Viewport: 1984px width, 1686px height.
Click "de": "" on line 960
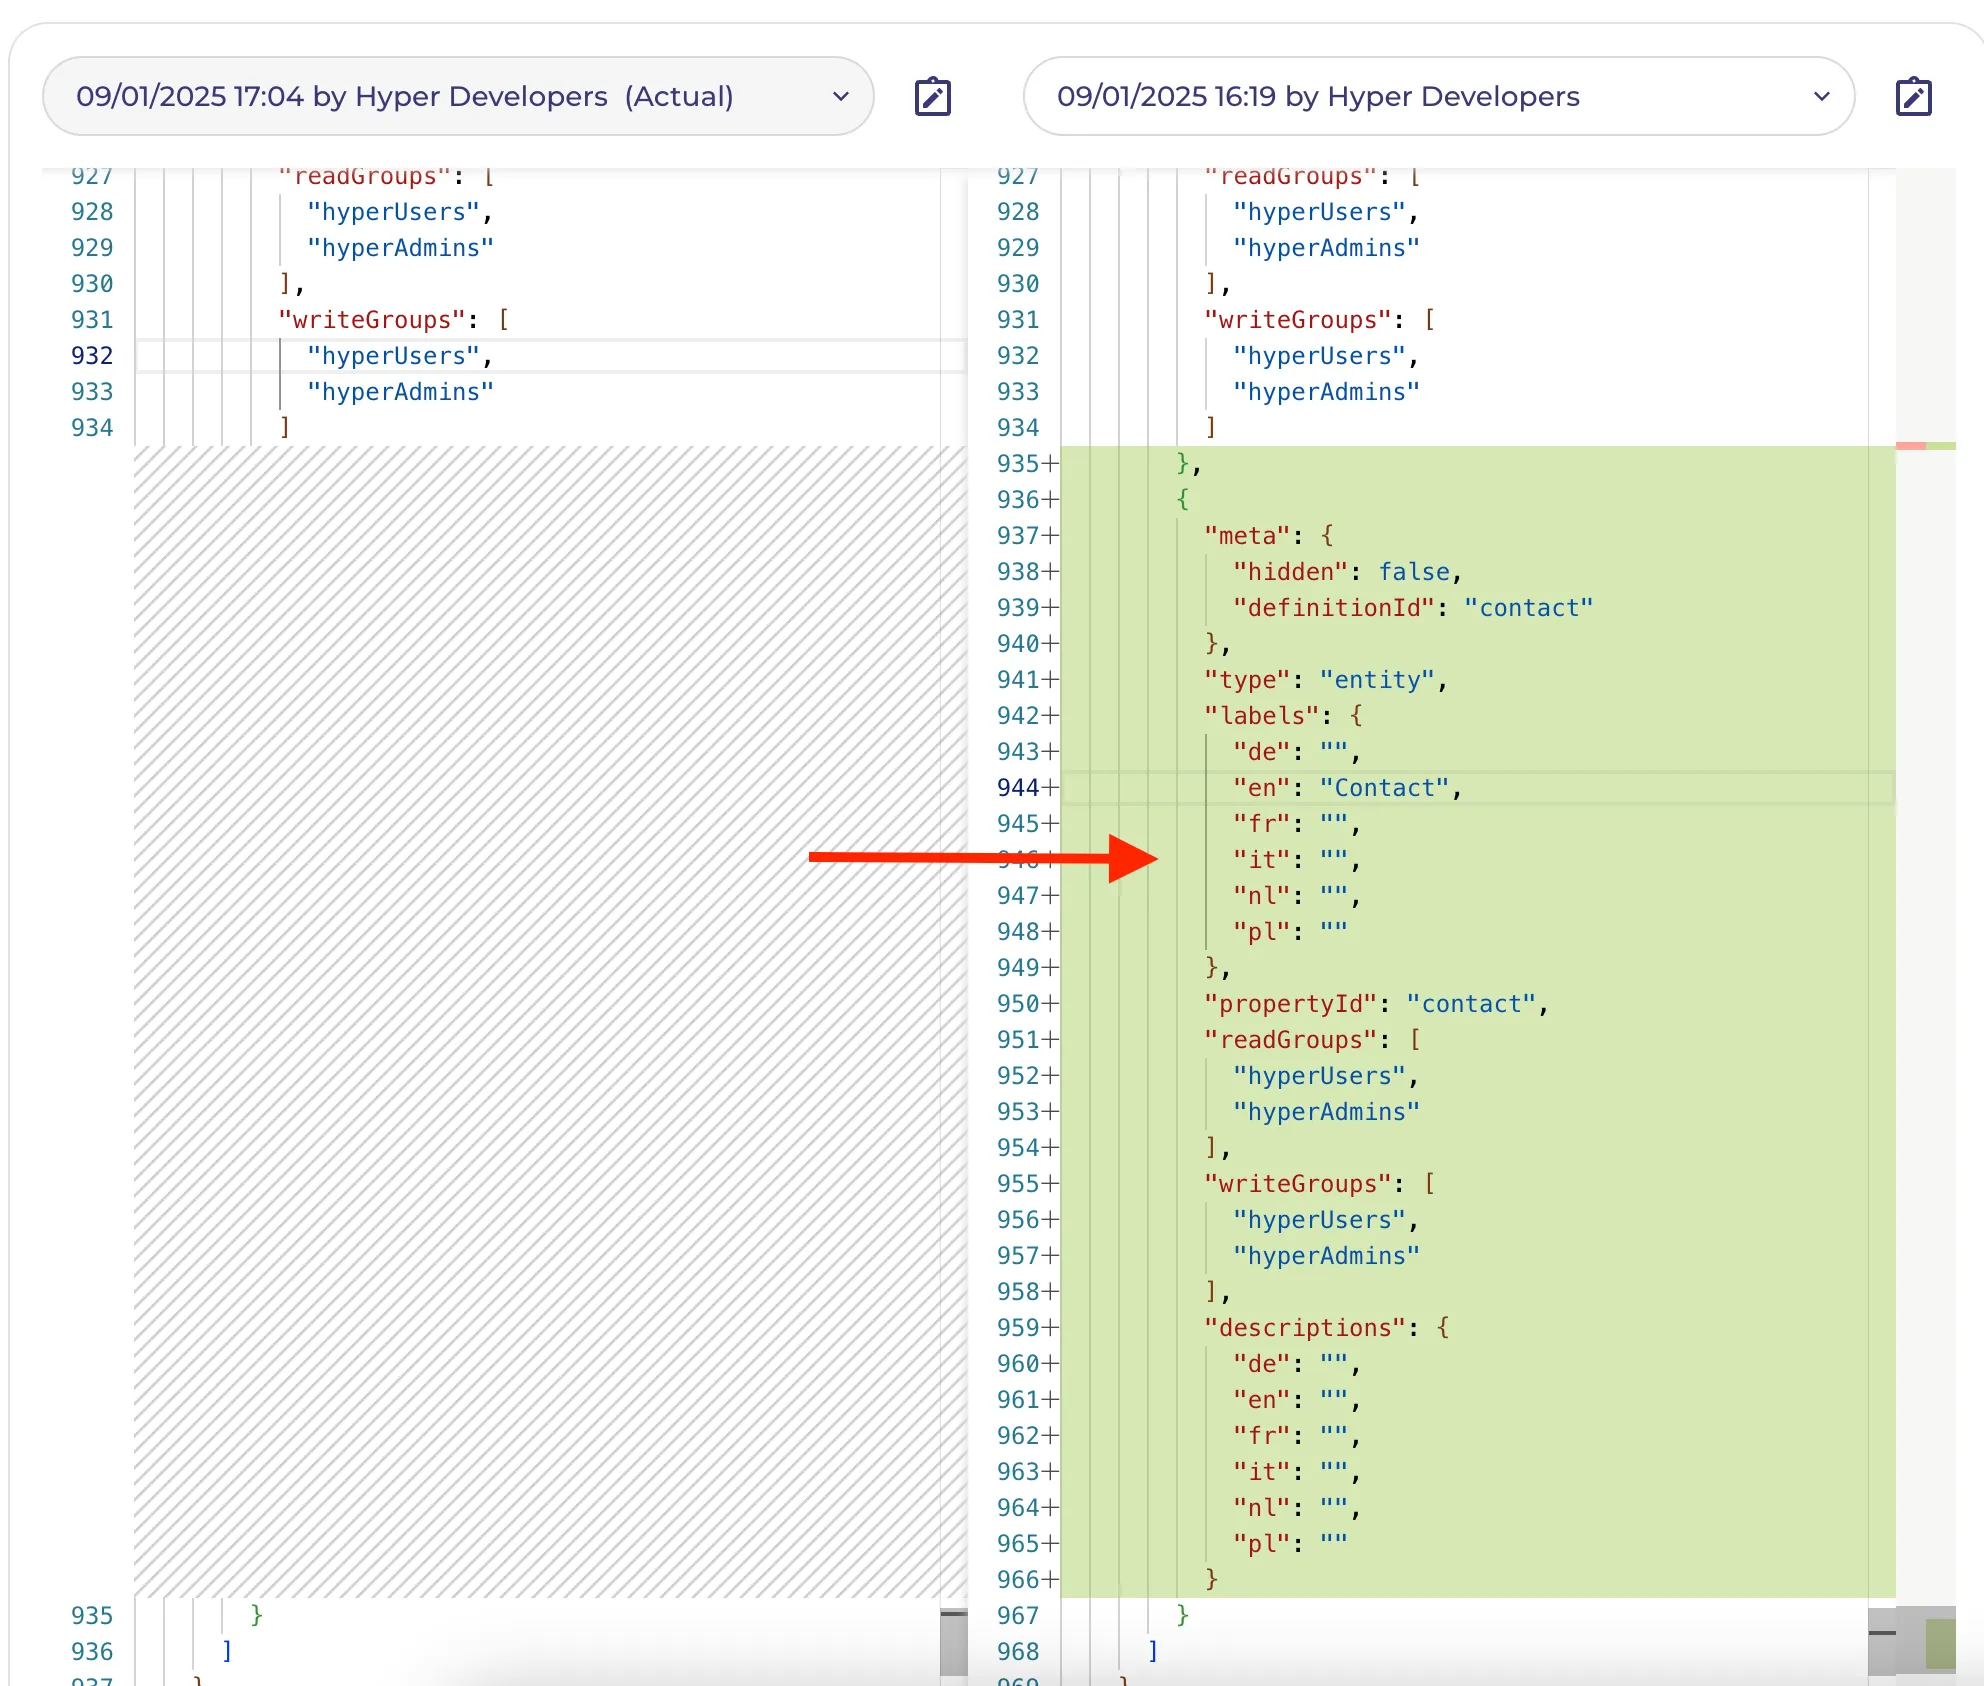(x=1296, y=1364)
